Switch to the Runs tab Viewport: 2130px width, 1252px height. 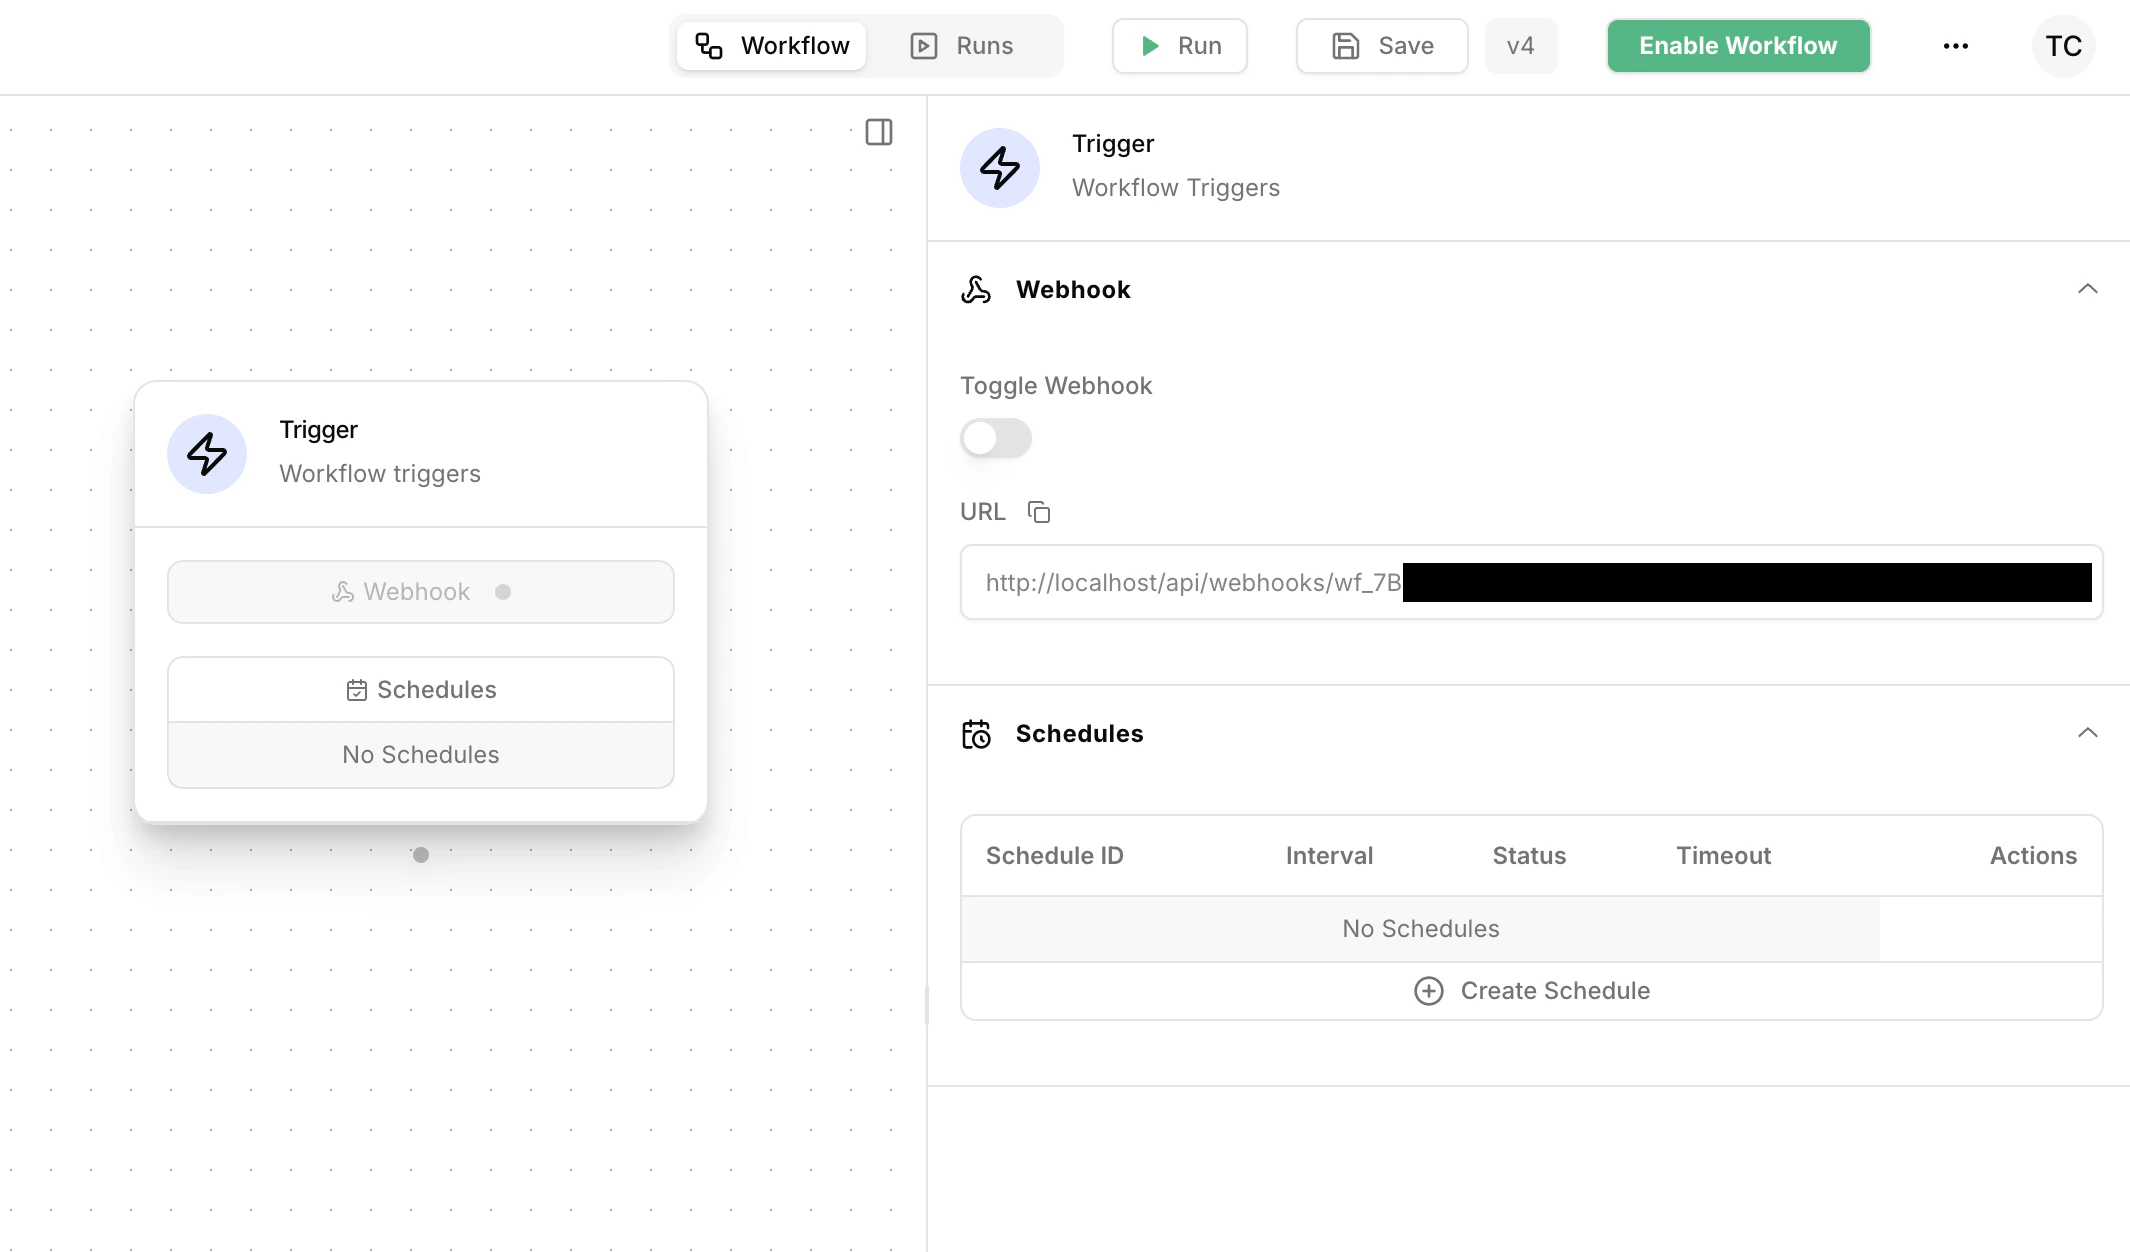coord(966,45)
